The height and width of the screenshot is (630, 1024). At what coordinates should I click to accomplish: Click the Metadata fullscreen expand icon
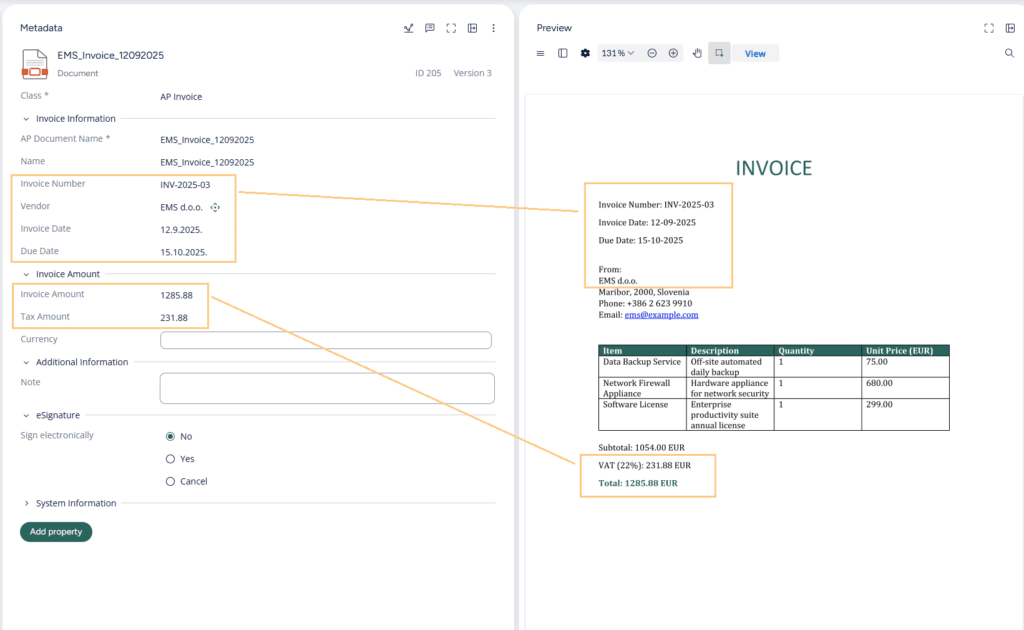[451, 28]
